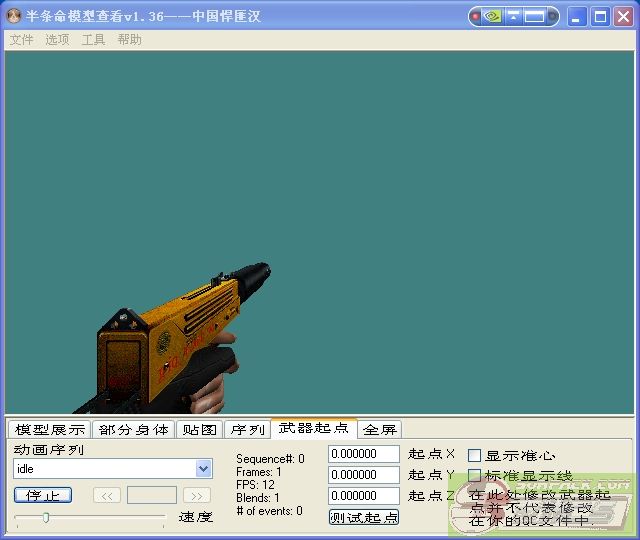Open the 动画序列 idle dropdown
The image size is (640, 540).
[203, 468]
